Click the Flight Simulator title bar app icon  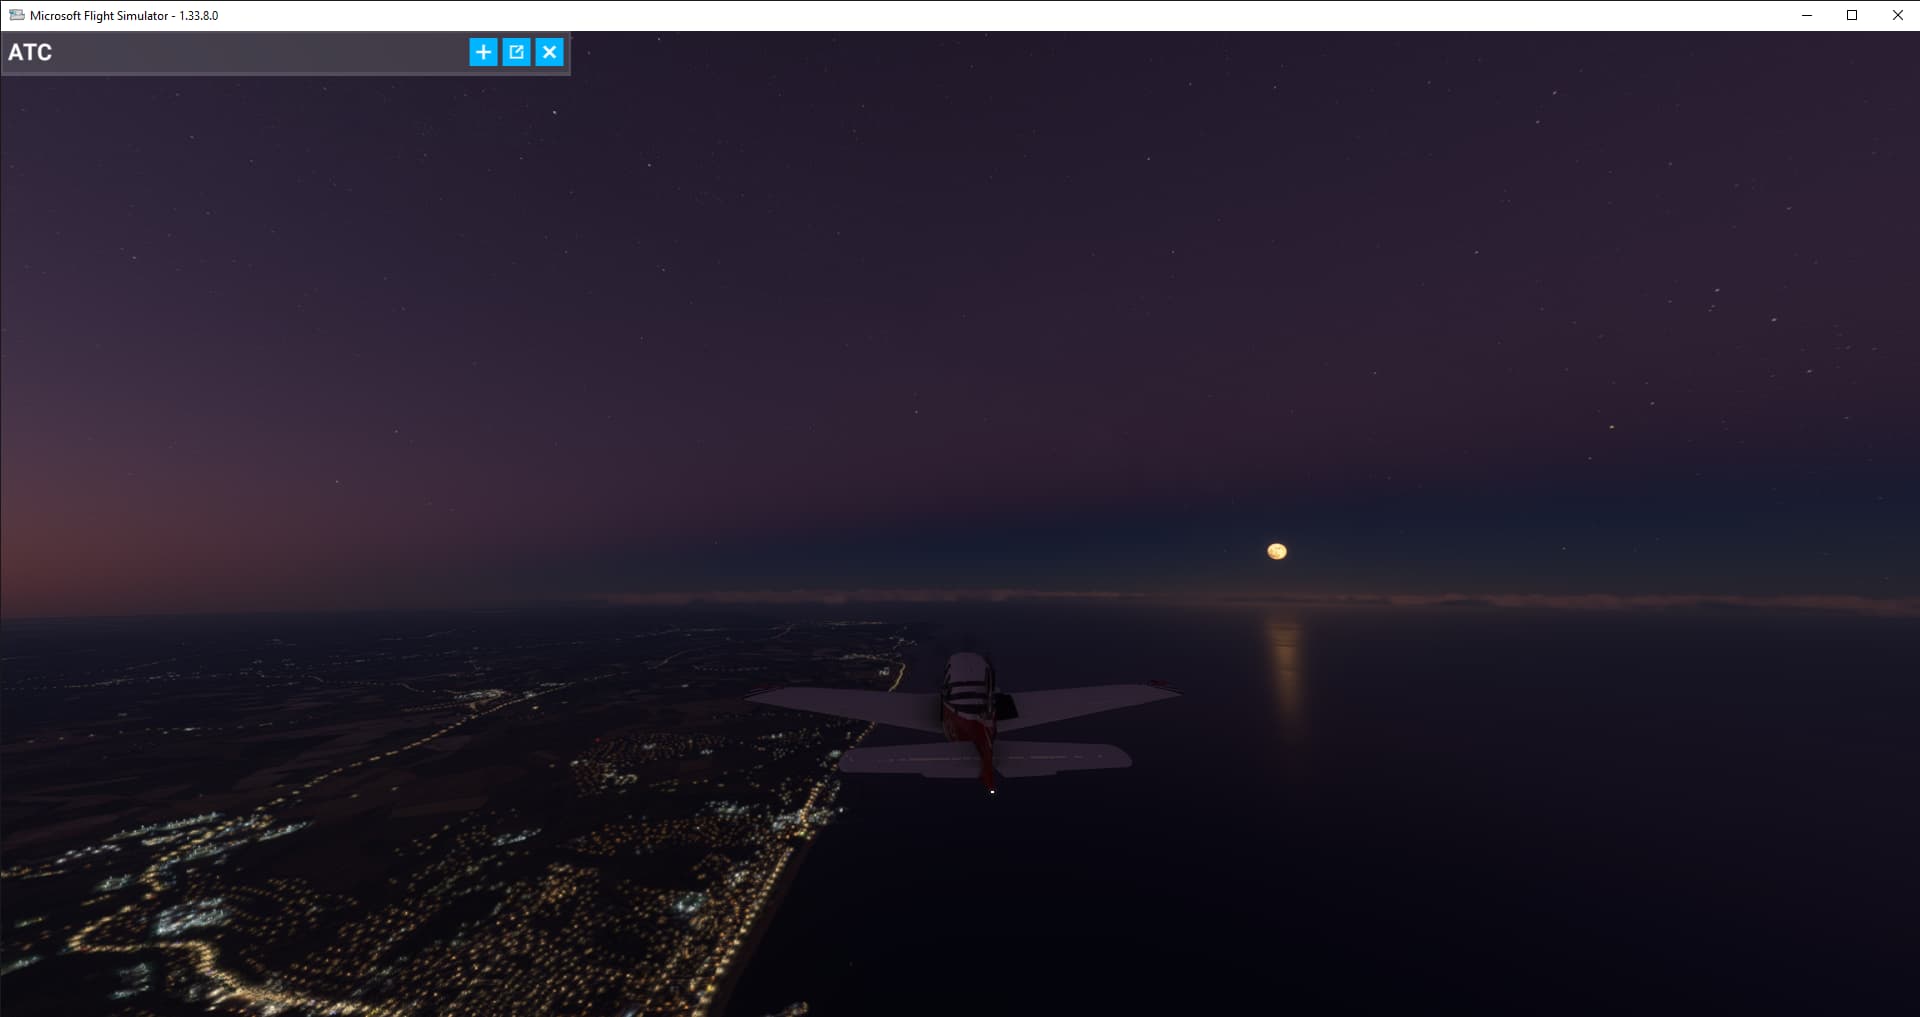tap(16, 15)
